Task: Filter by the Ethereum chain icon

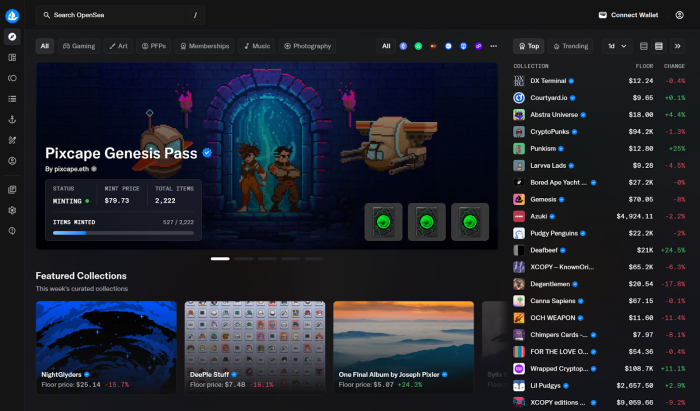Action: click(403, 46)
